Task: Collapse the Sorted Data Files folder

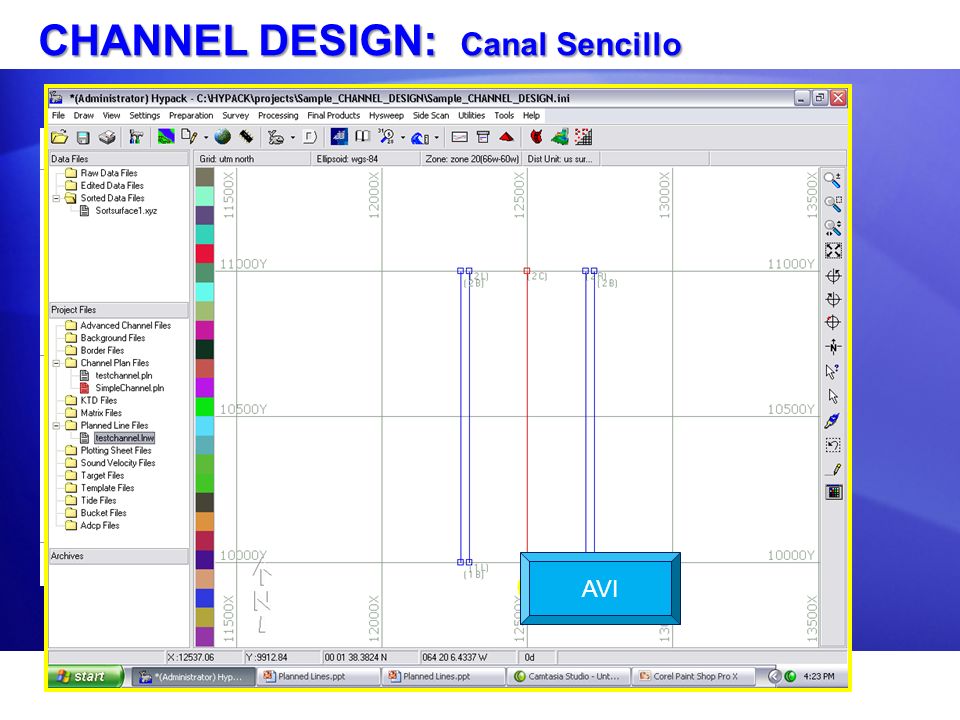Action: pos(56,198)
